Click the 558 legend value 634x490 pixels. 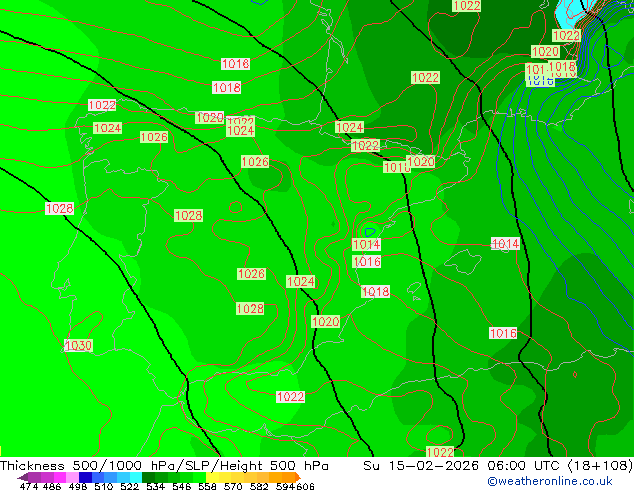click(207, 486)
